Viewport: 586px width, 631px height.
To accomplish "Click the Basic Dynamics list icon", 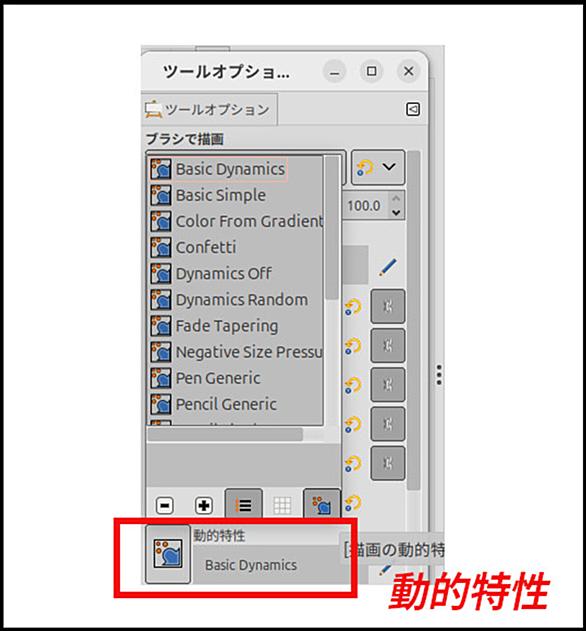I will (161, 169).
